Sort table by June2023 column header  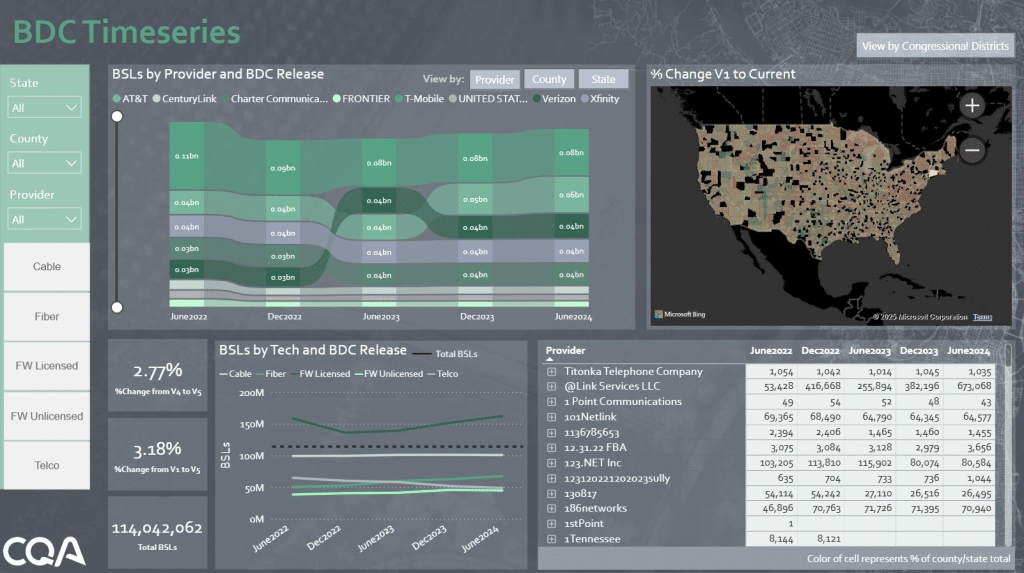[869, 351]
